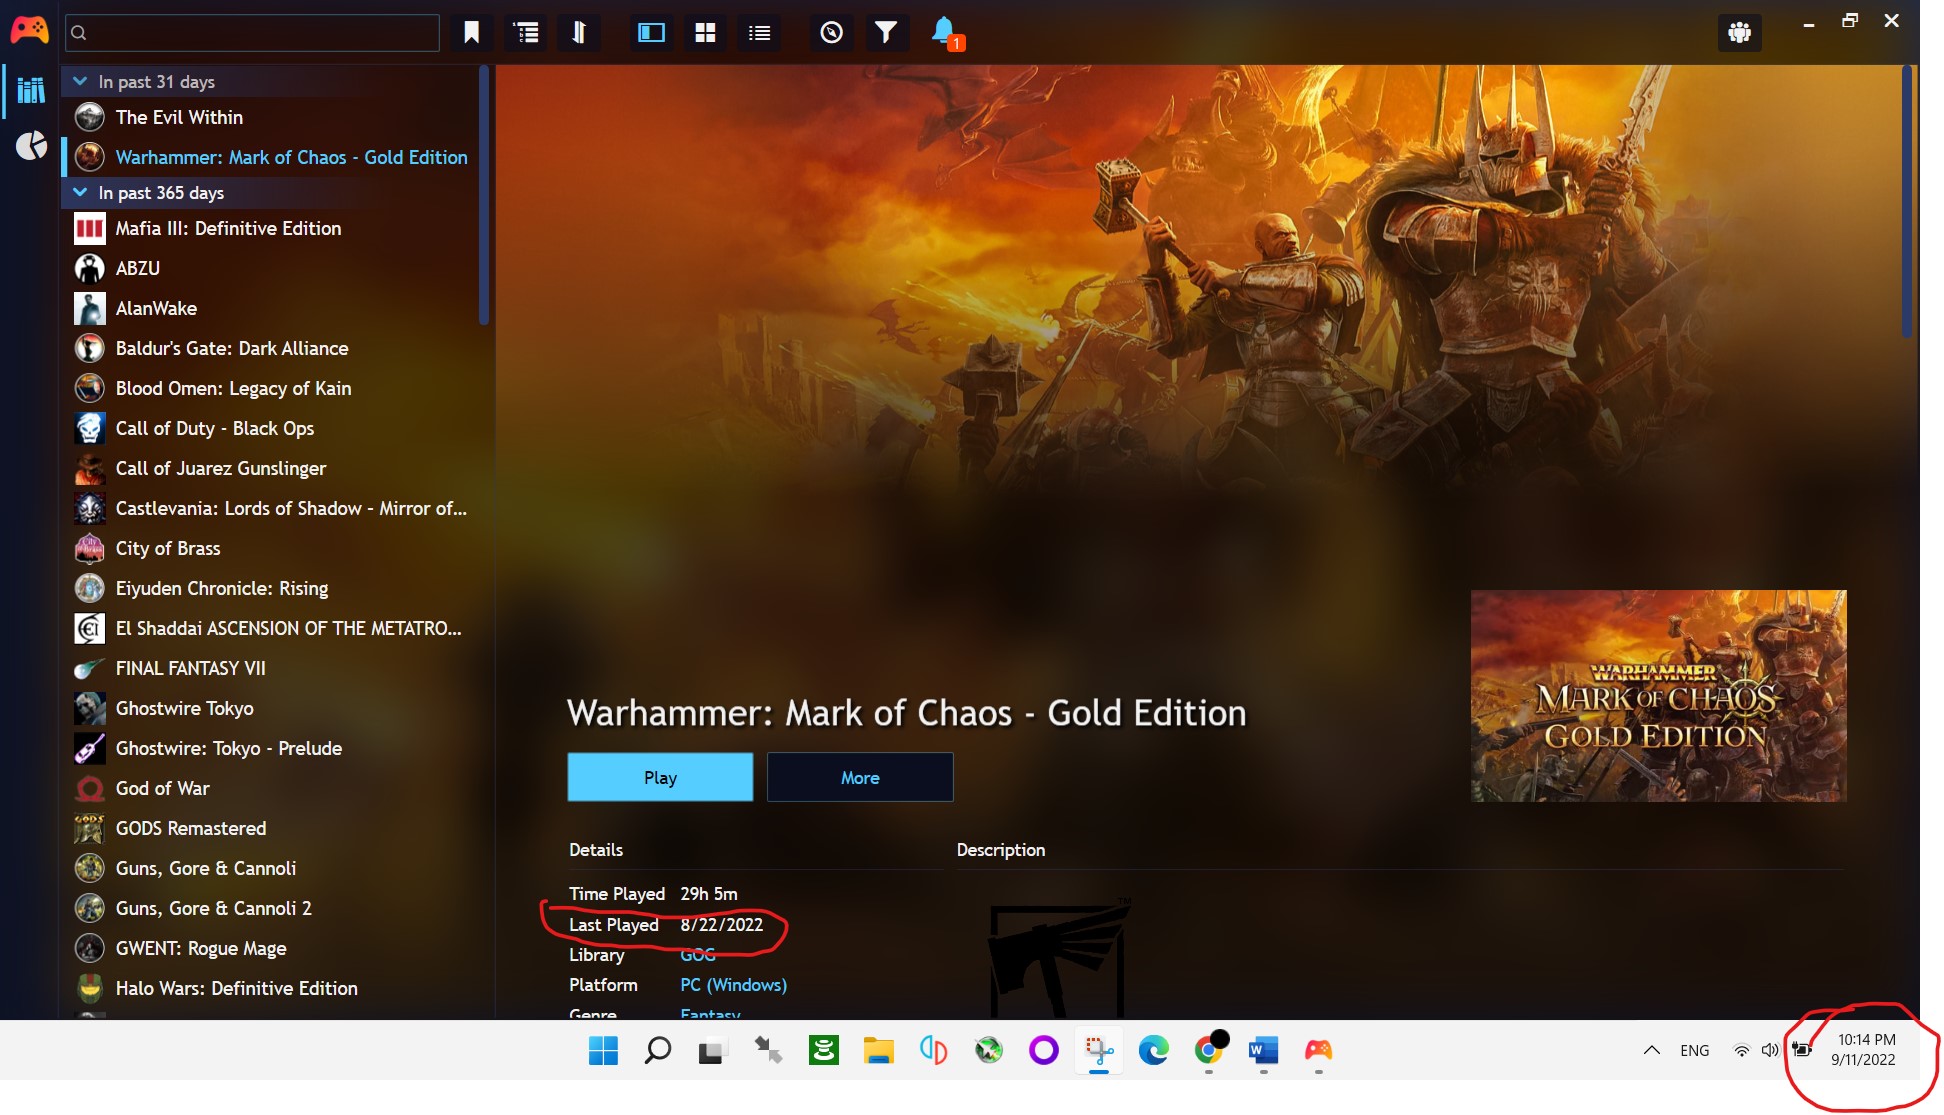Image resolution: width=1944 pixels, height=1115 pixels.
Task: Select Call of Juarez Gunslinger
Action: tap(270, 468)
